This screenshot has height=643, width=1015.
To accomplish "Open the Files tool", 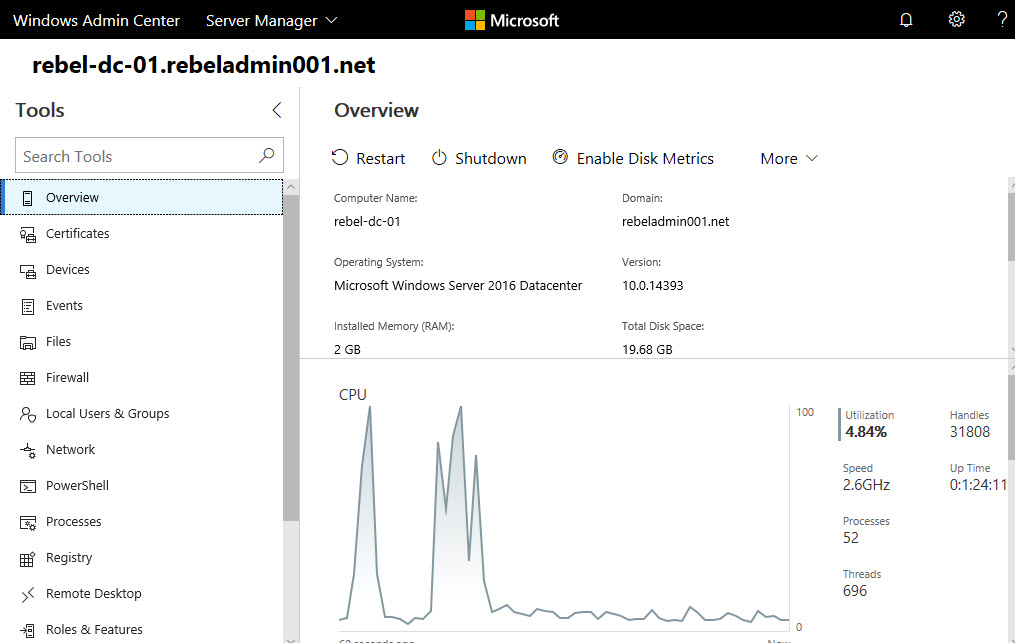I will coord(142,342).
